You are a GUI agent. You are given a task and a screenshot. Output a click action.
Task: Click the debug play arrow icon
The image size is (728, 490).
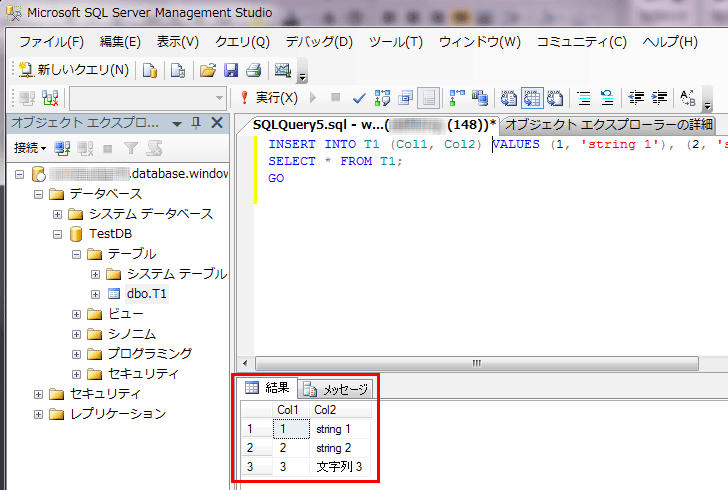coord(313,98)
